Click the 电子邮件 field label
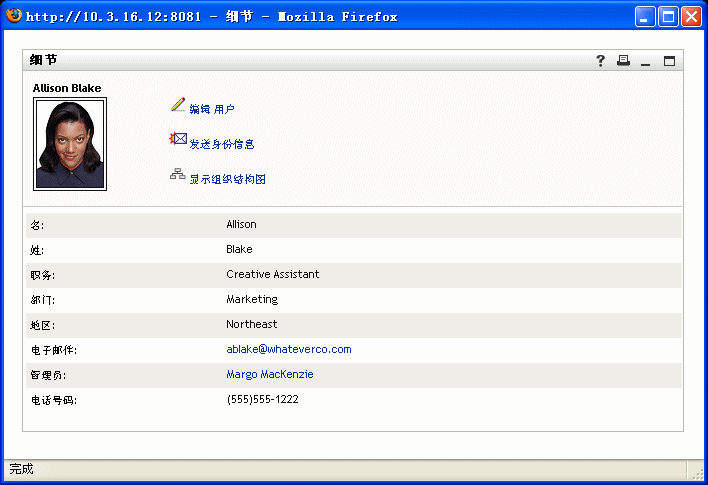Screen dimensions: 708x485 point(54,350)
